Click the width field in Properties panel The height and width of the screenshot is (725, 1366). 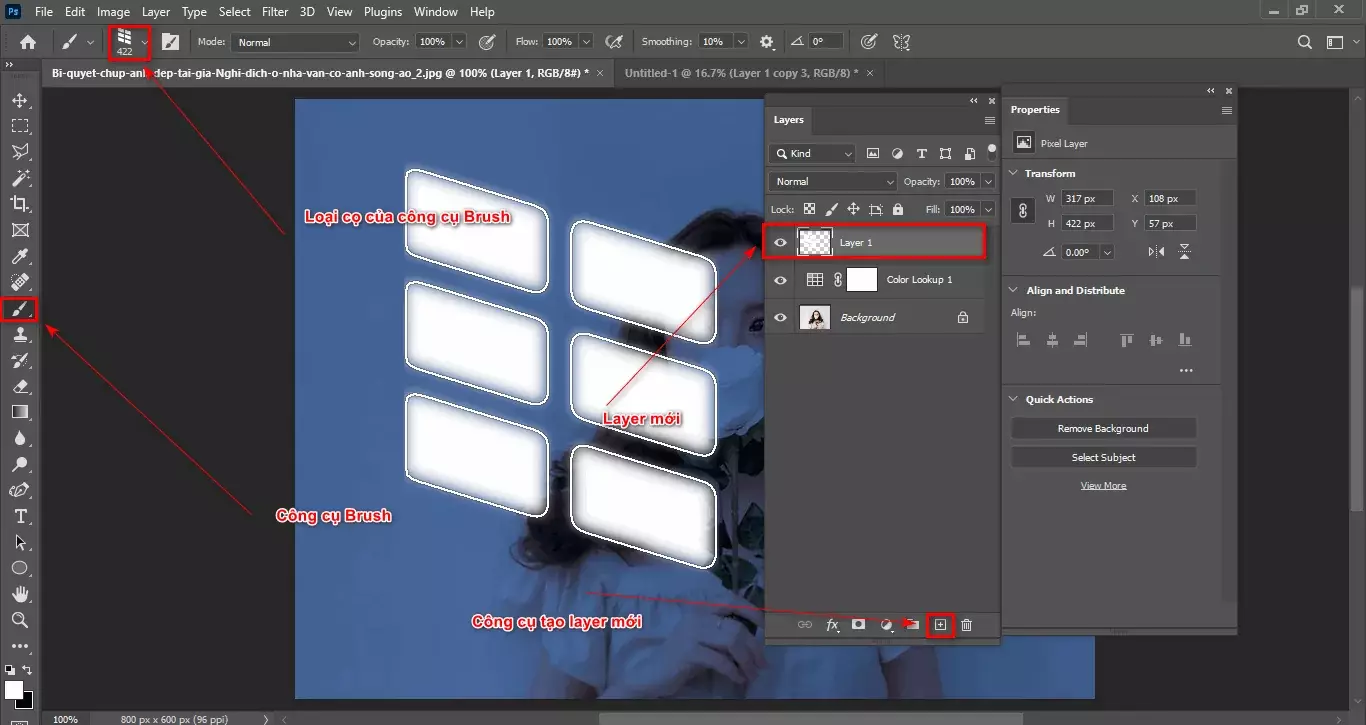click(x=1085, y=198)
